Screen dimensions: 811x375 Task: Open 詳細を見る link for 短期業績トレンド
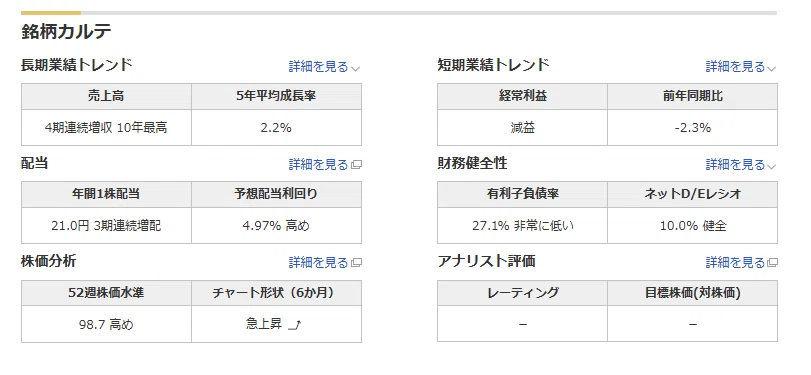pos(735,67)
